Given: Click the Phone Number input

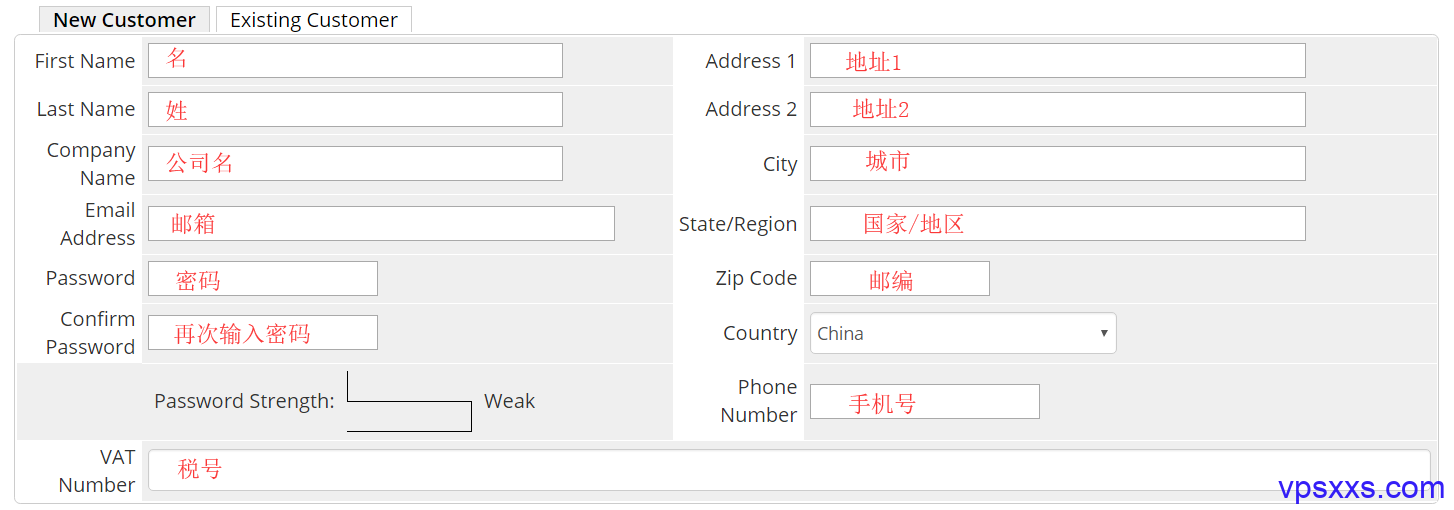Looking at the screenshot, I should coord(924,401).
